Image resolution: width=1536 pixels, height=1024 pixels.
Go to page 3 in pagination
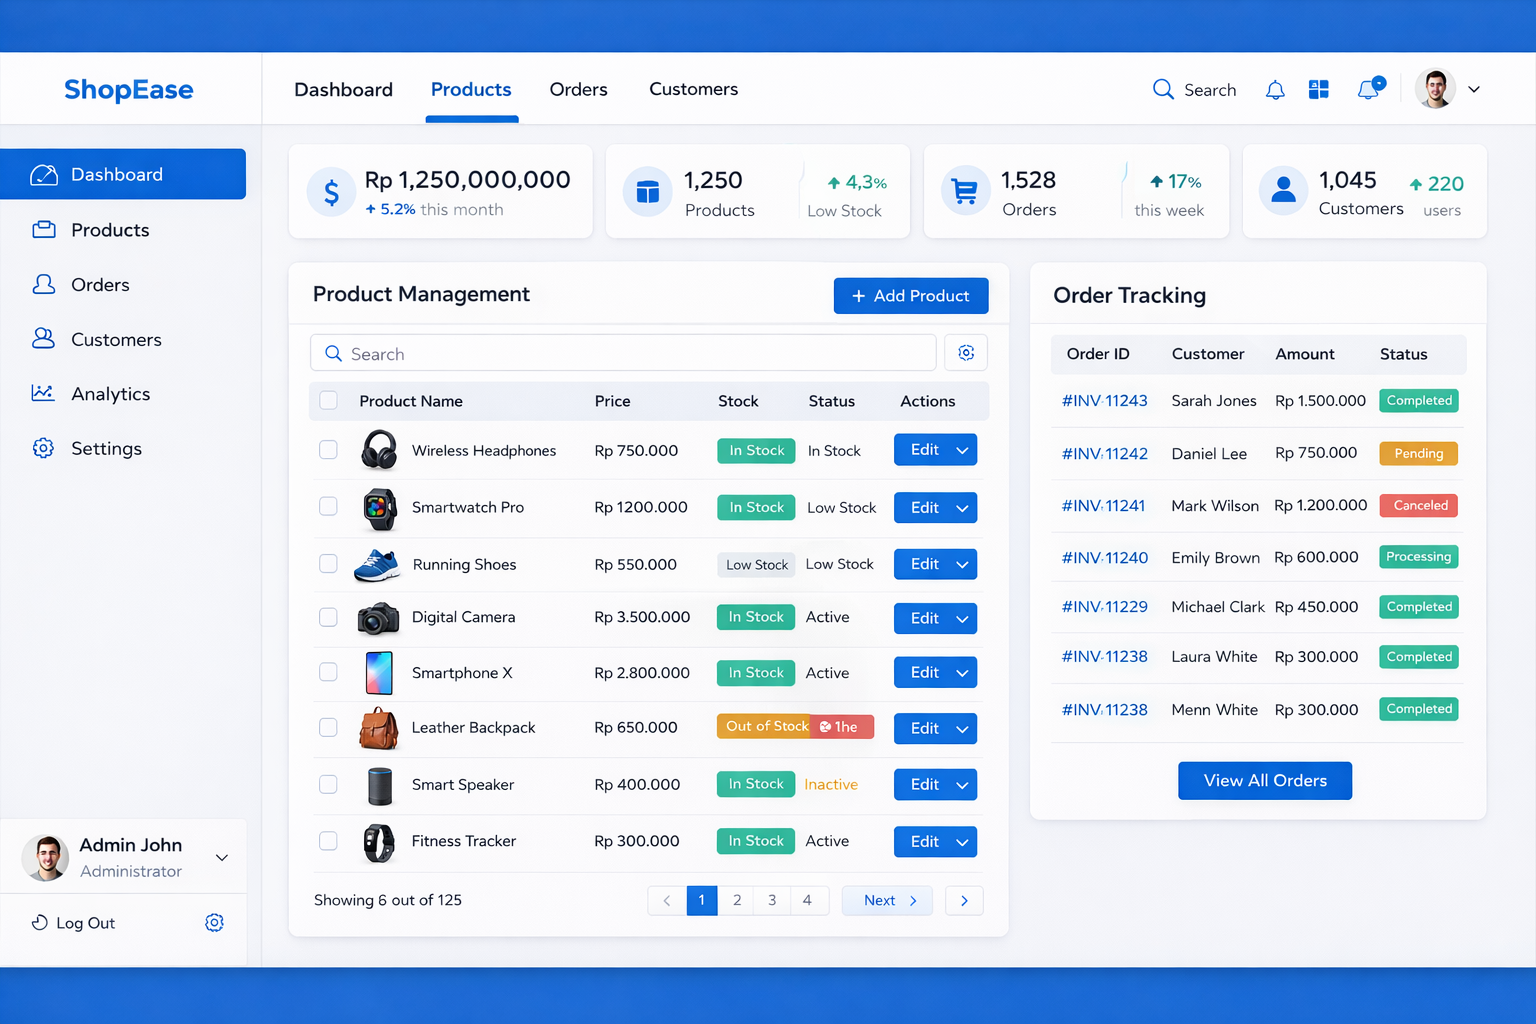[772, 900]
